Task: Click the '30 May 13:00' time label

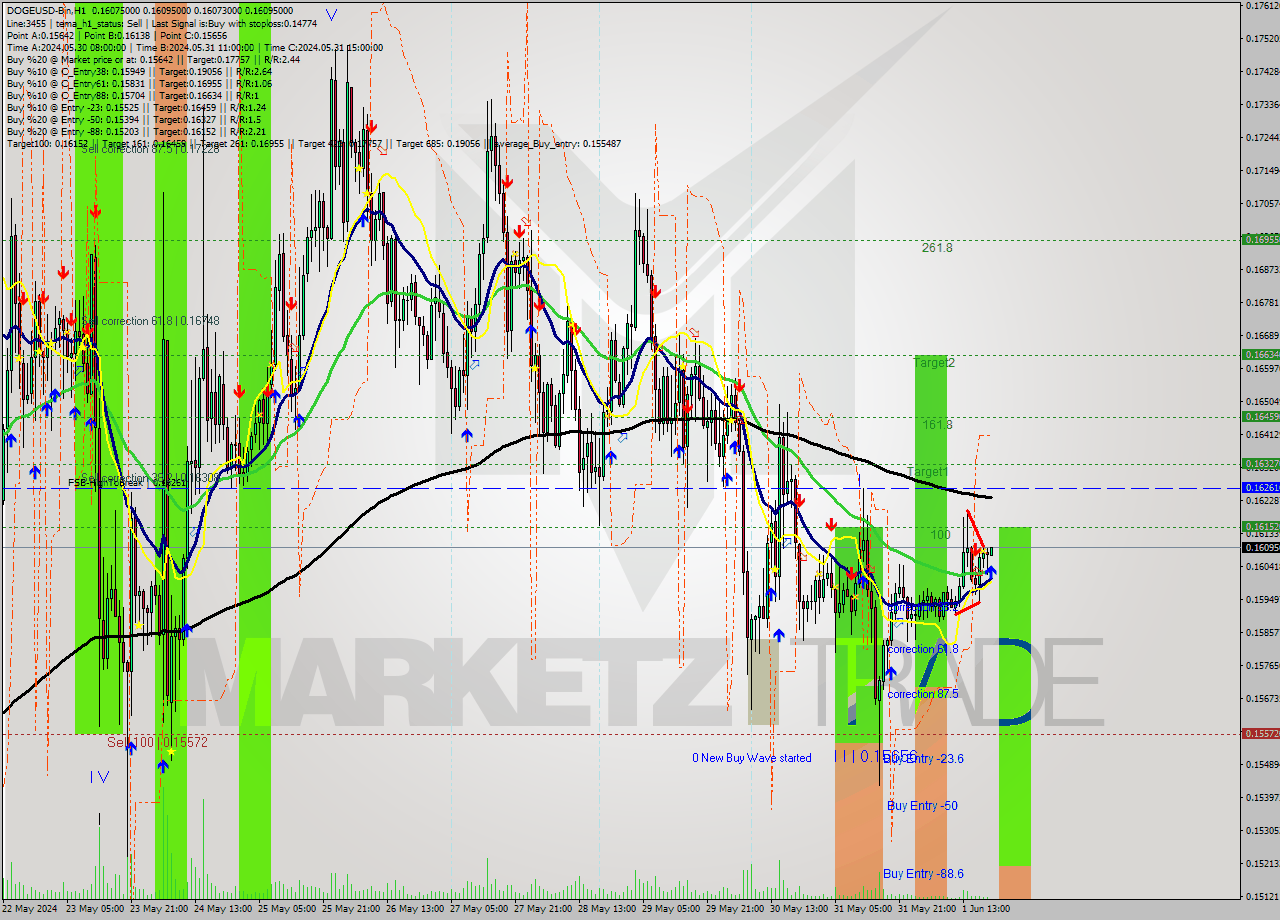Action: 799,909
